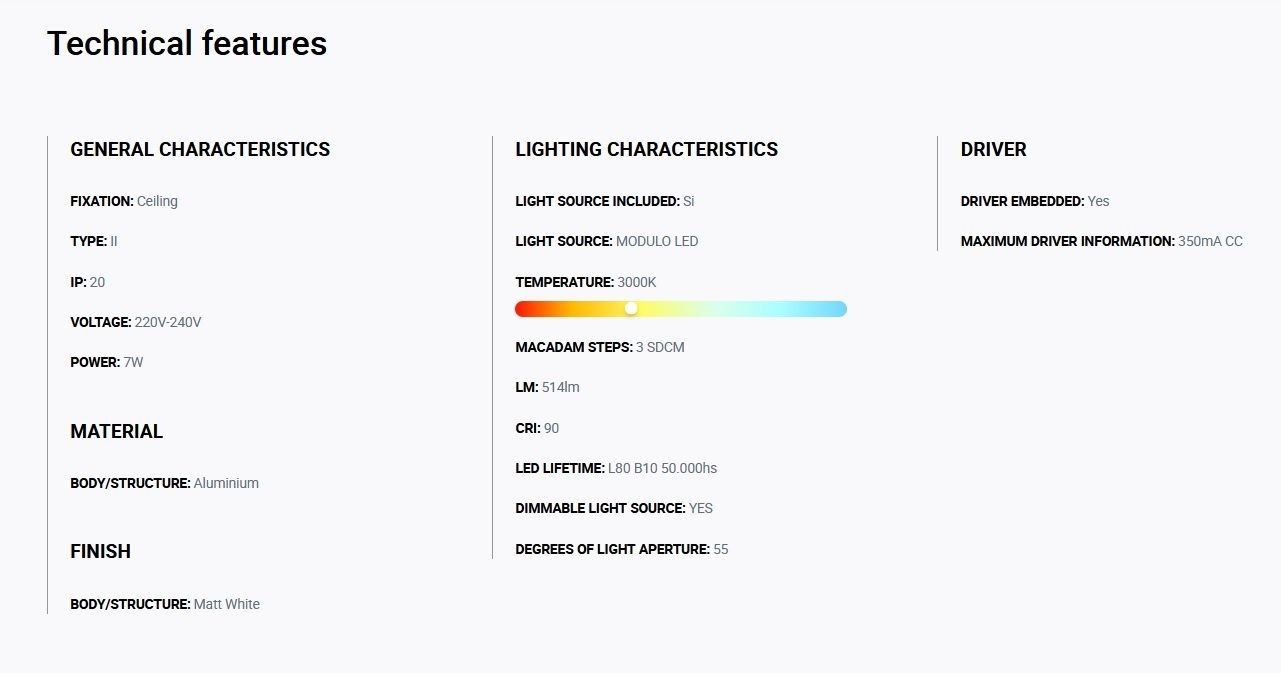This screenshot has width=1281, height=673.
Task: Click the Finish section heading
Action: tap(100, 552)
